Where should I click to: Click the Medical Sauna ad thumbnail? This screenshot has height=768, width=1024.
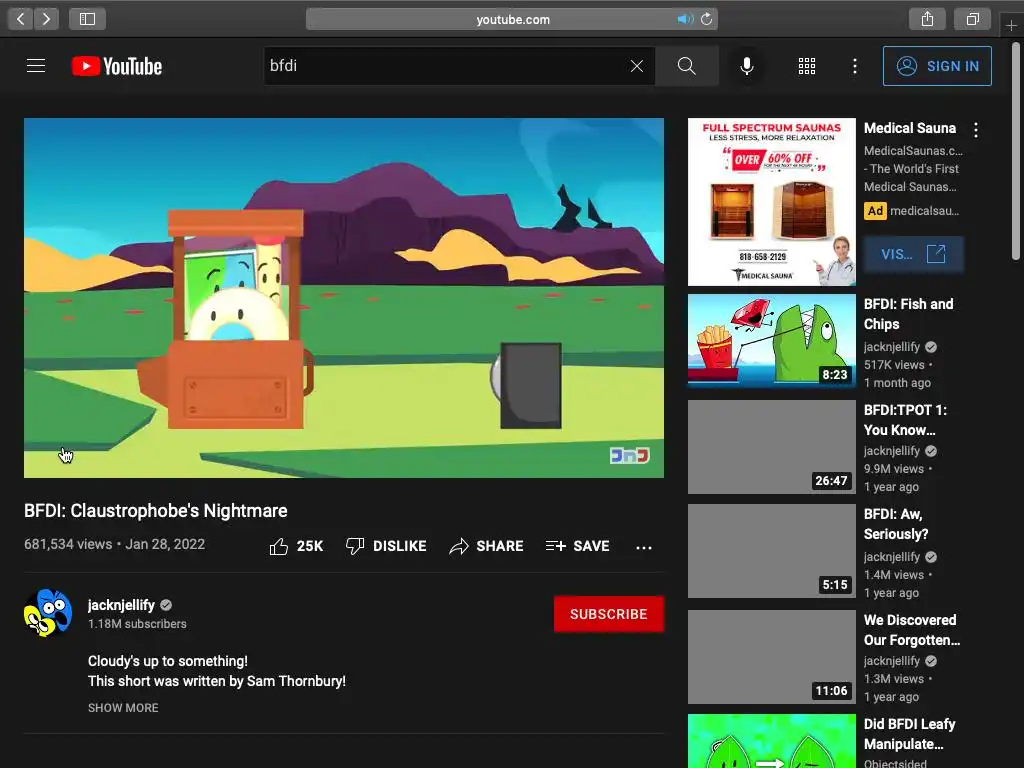click(772, 202)
